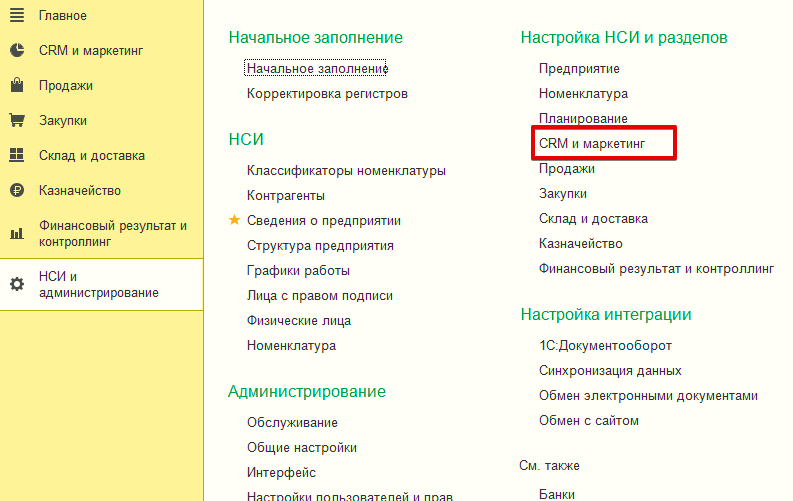The image size is (793, 501).
Task: Click the bar chart icon for Финансовый результат
Action: [x=17, y=233]
